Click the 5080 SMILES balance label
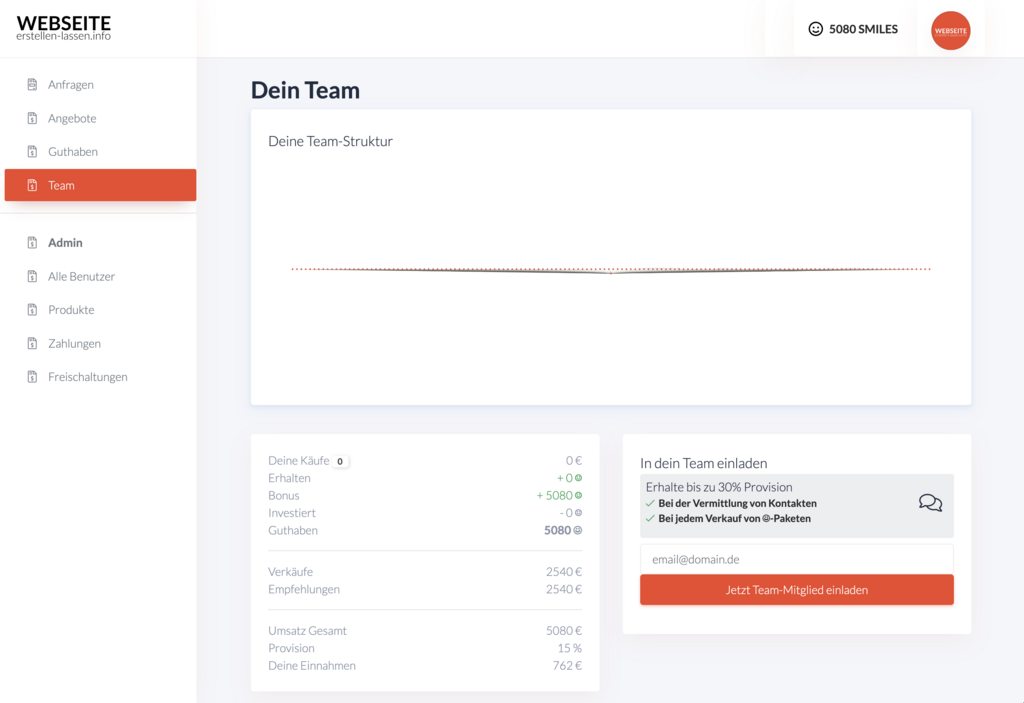 (863, 29)
